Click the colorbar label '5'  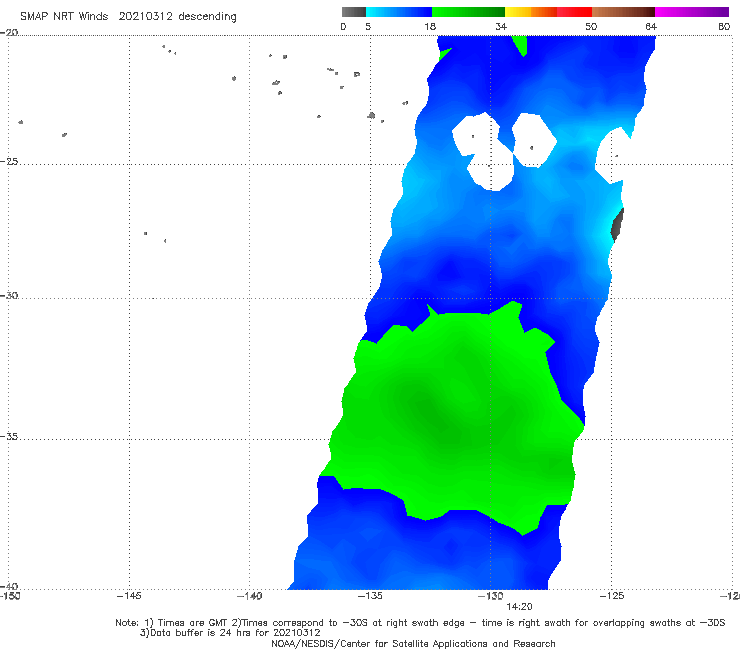(368, 26)
